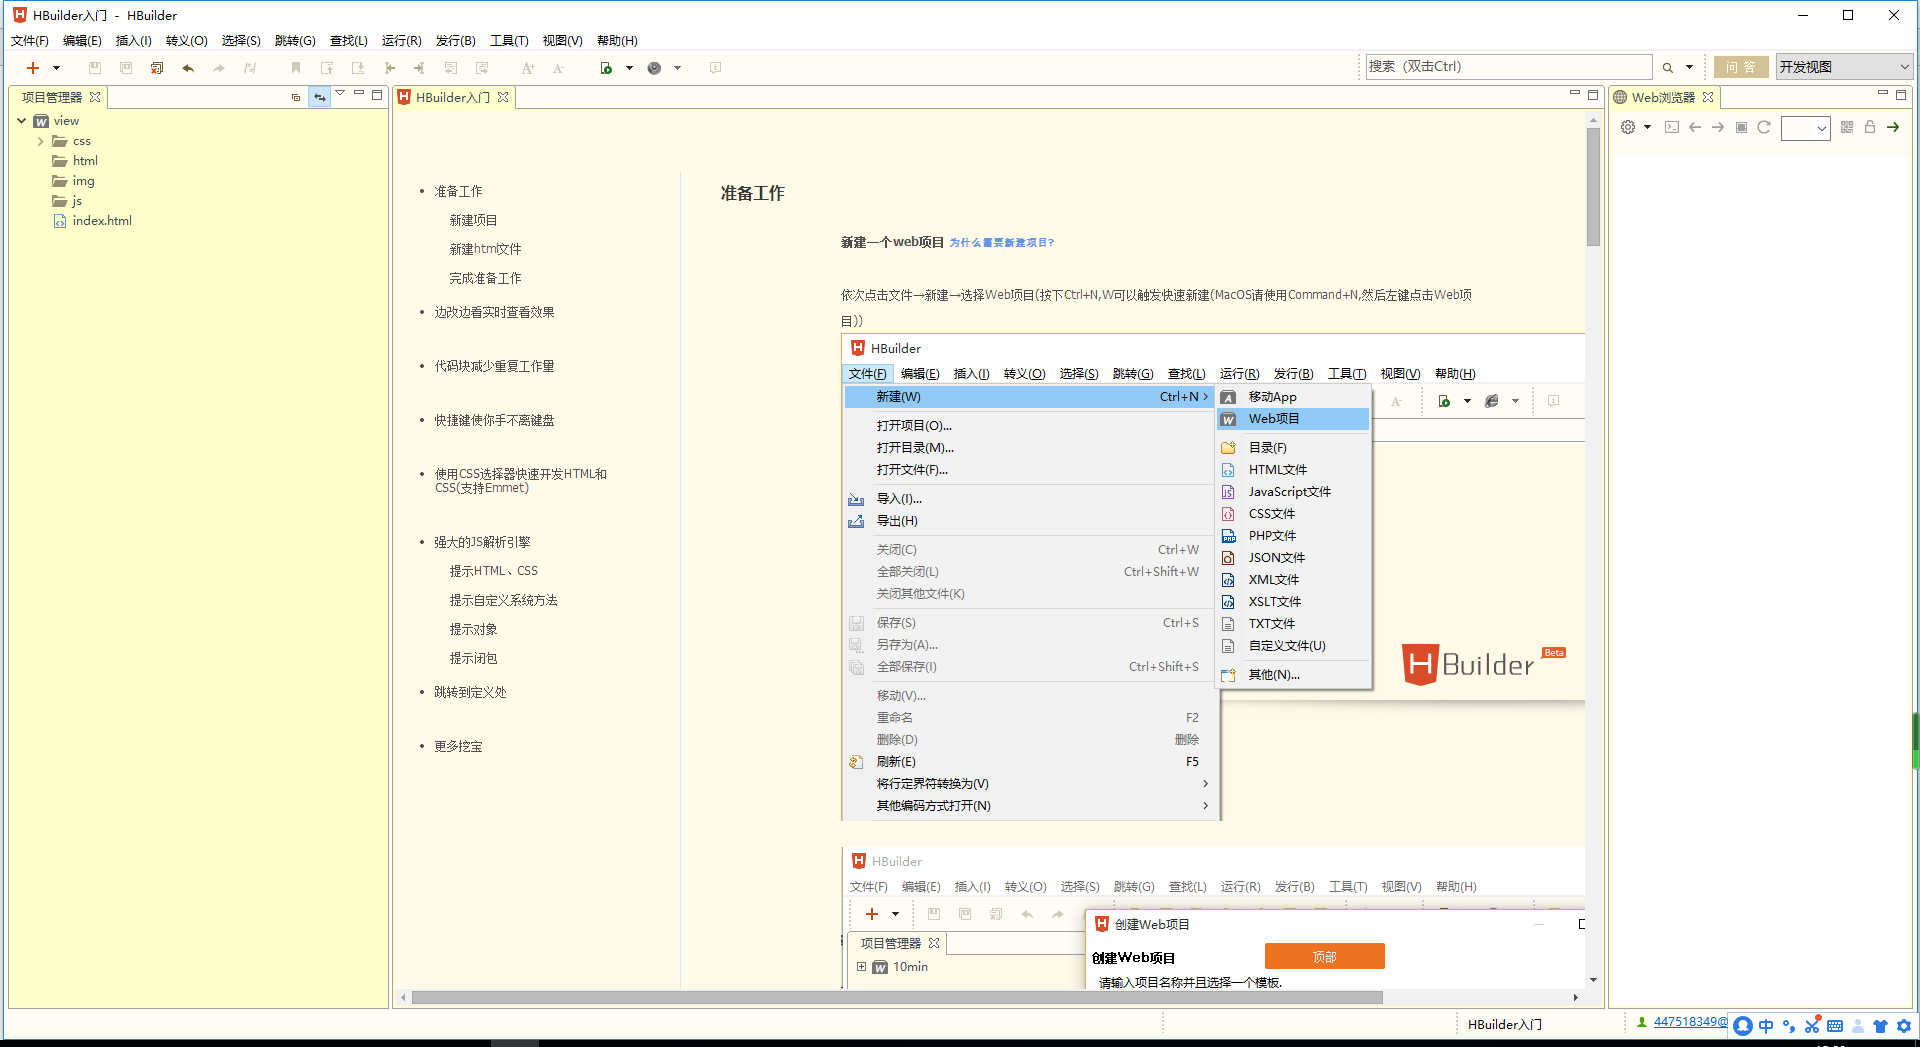This screenshot has height=1047, width=1920.
Task: Open dropdown next to Run in browser icon
Action: click(629, 68)
